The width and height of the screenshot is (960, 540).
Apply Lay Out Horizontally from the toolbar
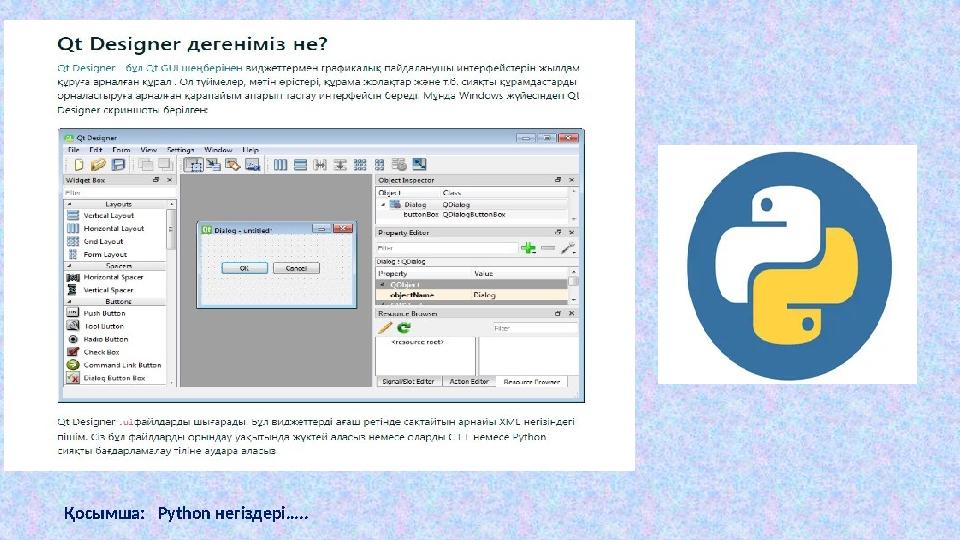(280, 165)
